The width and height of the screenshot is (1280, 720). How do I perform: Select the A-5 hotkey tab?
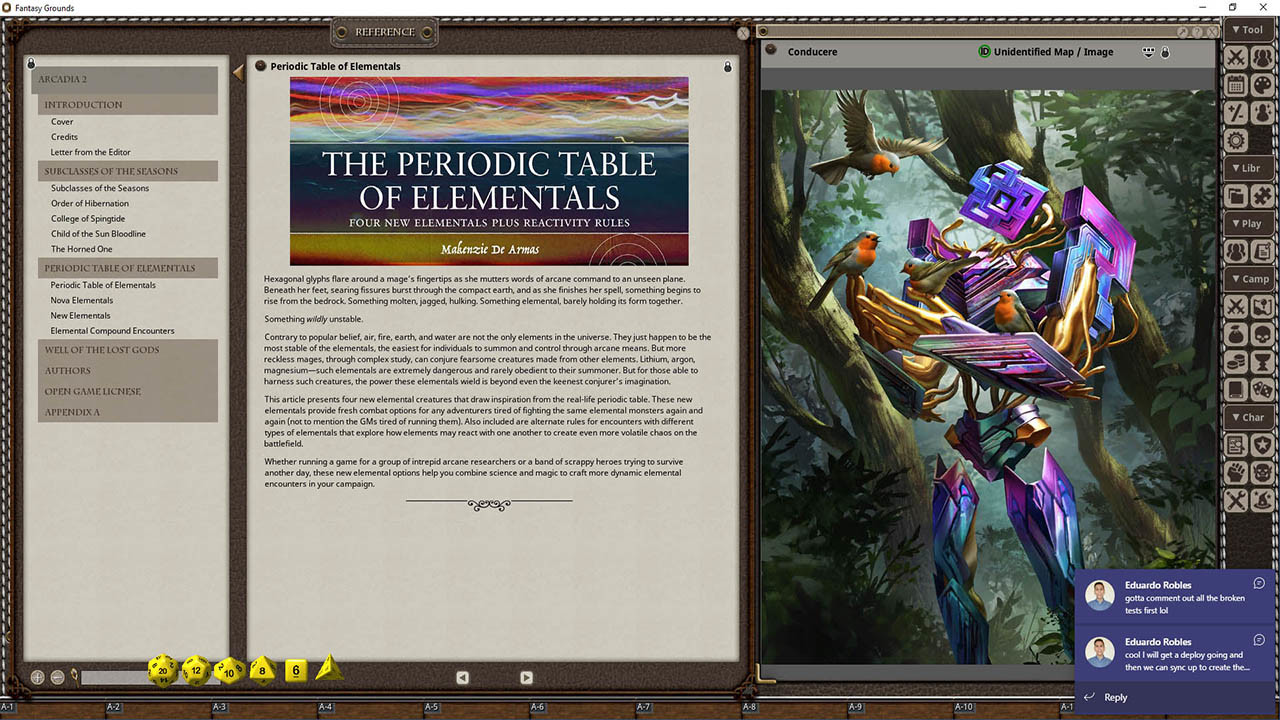(430, 706)
